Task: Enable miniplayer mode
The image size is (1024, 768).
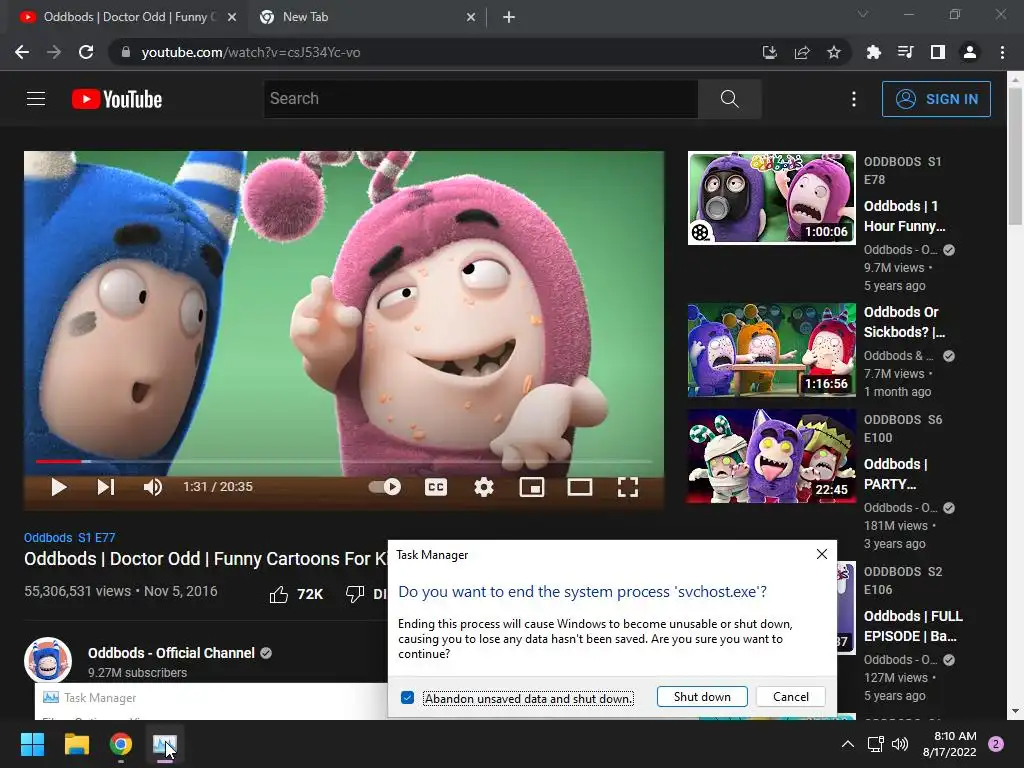Action: click(532, 487)
